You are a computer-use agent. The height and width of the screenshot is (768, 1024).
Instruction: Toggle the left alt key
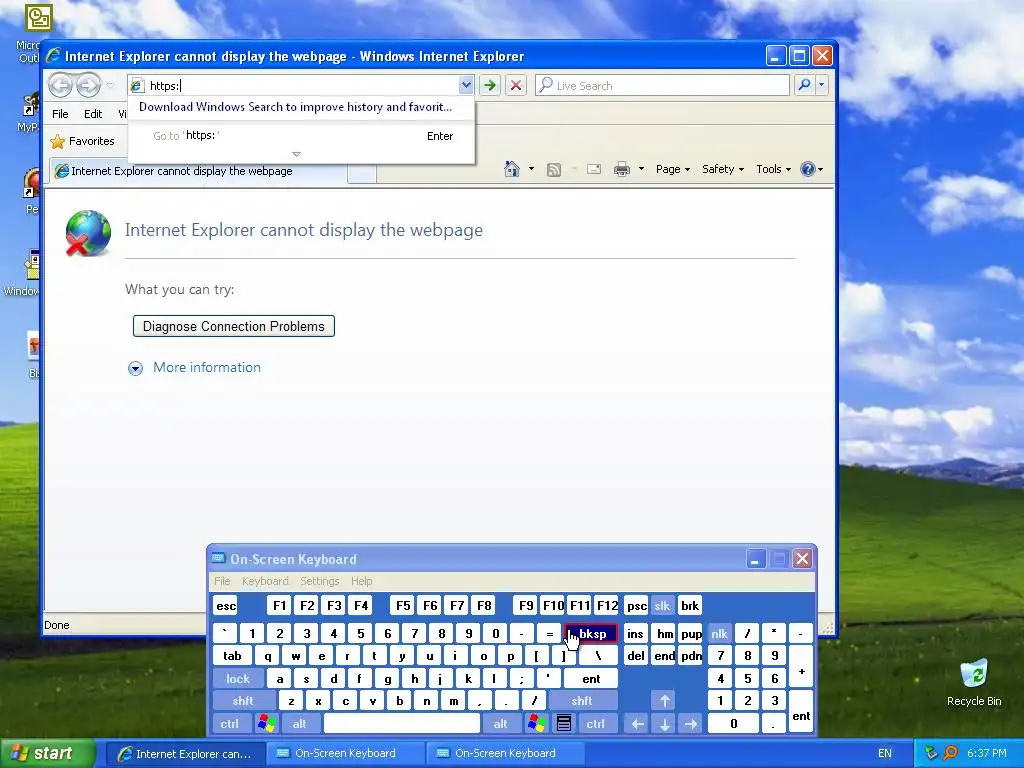click(300, 724)
